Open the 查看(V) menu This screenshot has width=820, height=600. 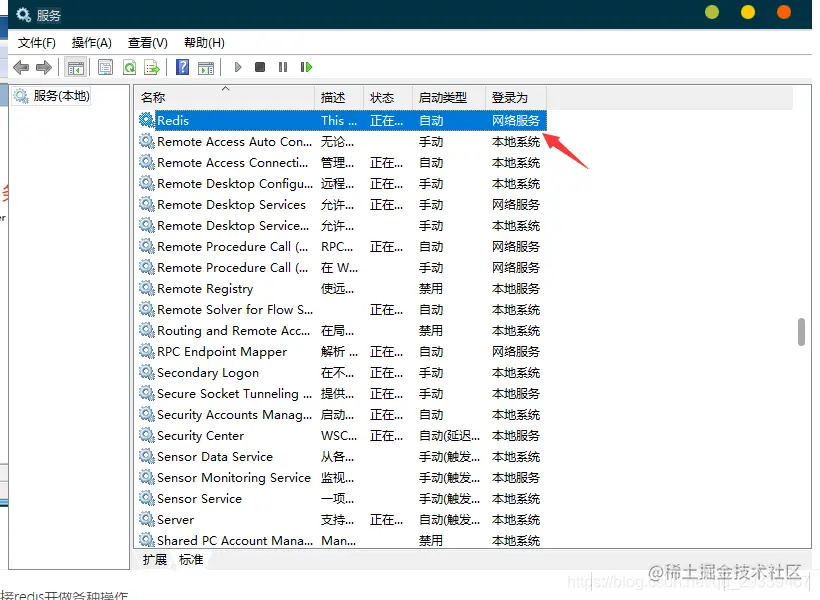[147, 43]
